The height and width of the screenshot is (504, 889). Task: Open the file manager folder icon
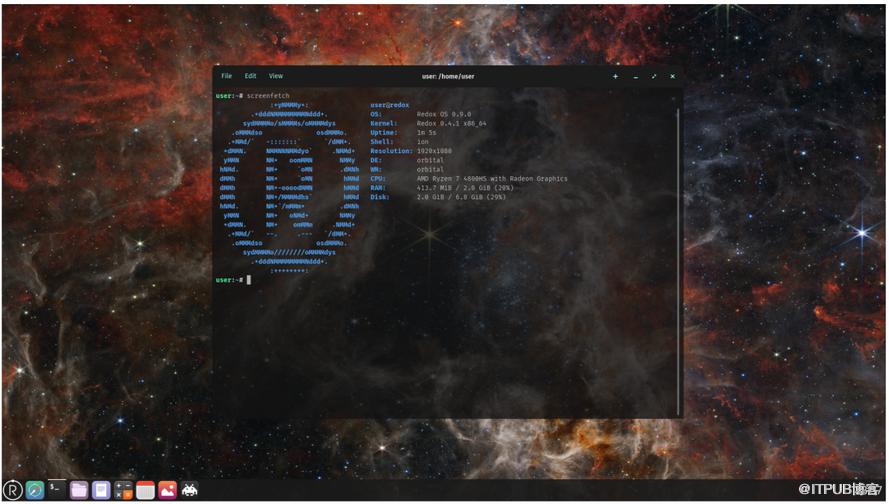coord(79,490)
